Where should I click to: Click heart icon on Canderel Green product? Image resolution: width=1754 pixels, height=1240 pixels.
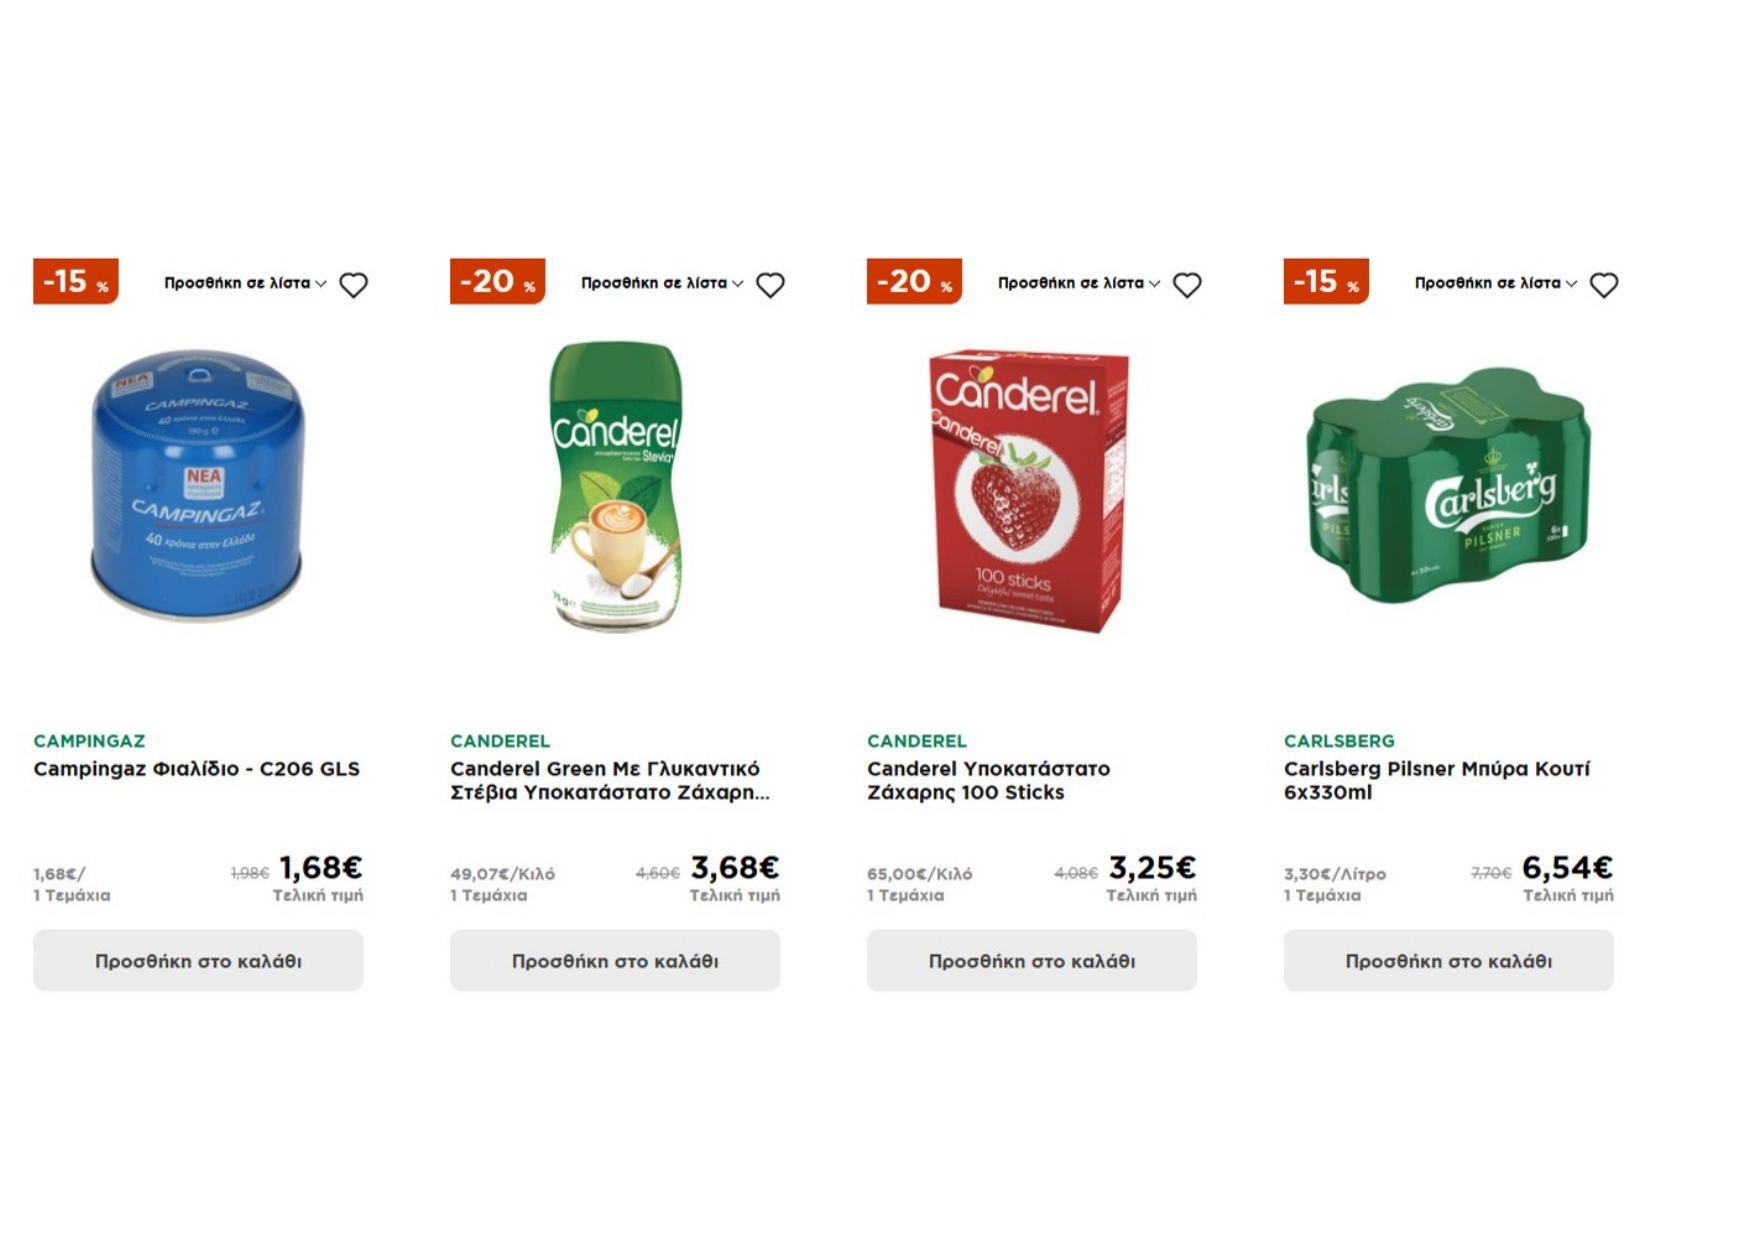770,285
